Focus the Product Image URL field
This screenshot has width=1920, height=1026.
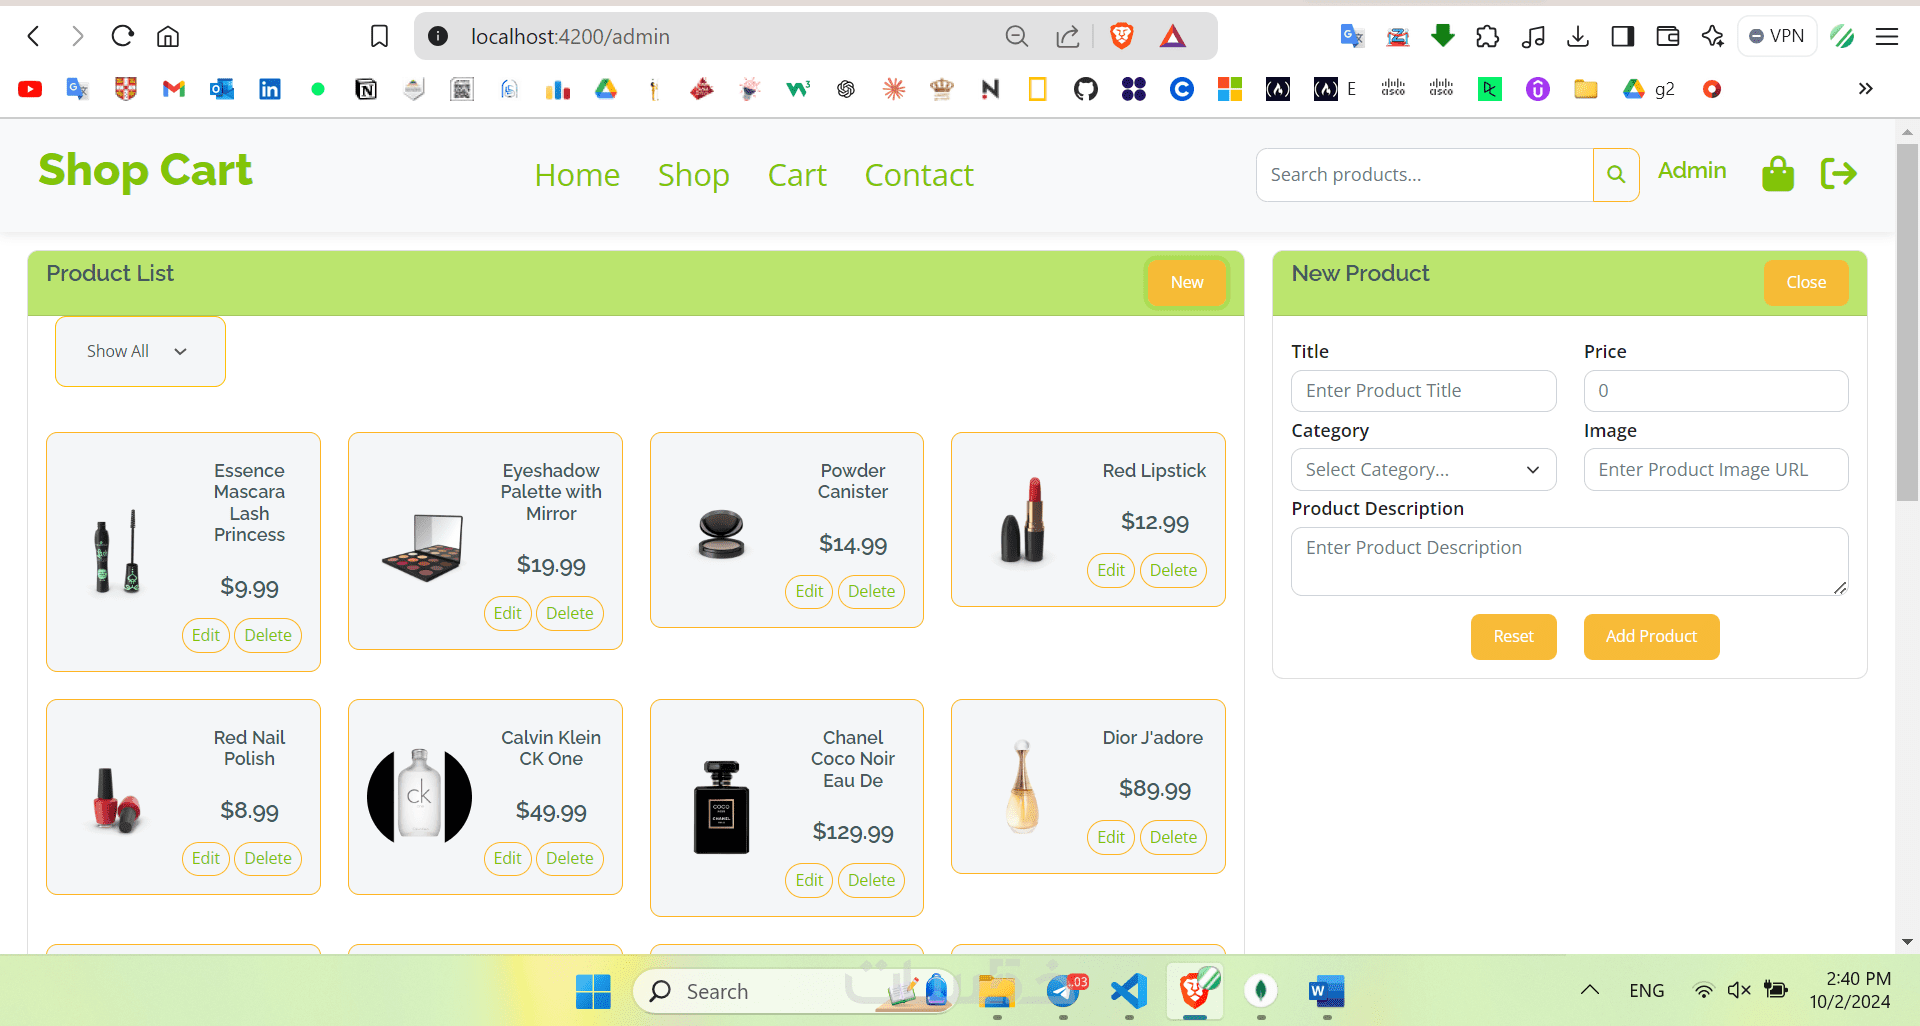pos(1716,470)
